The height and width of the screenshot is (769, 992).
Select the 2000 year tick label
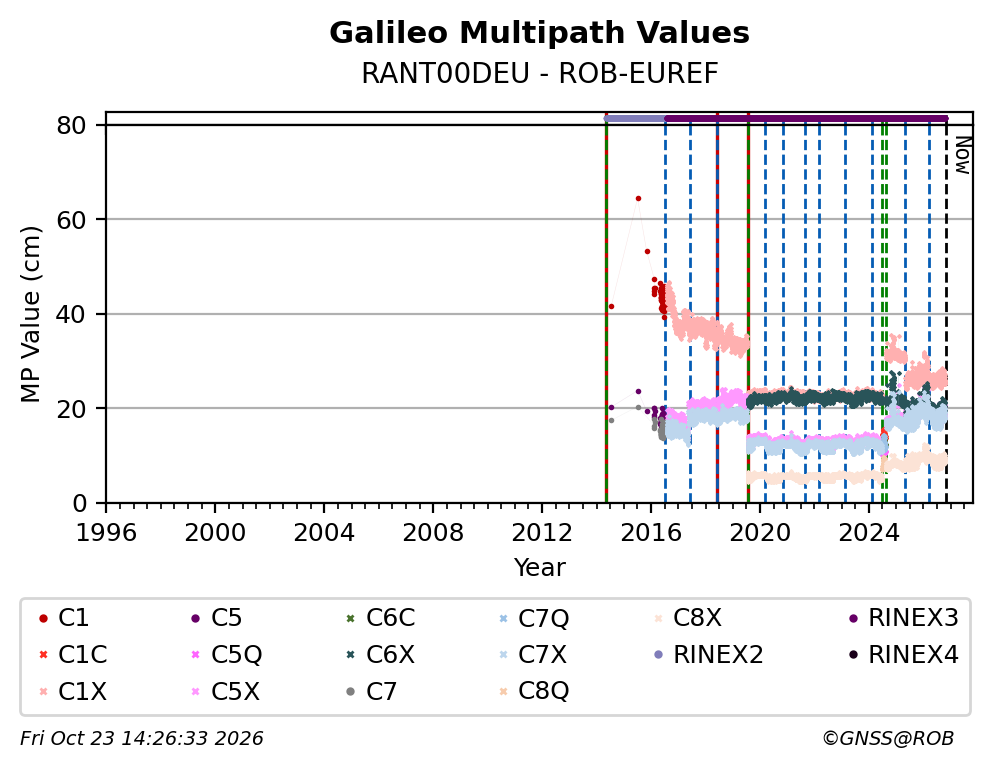[214, 532]
